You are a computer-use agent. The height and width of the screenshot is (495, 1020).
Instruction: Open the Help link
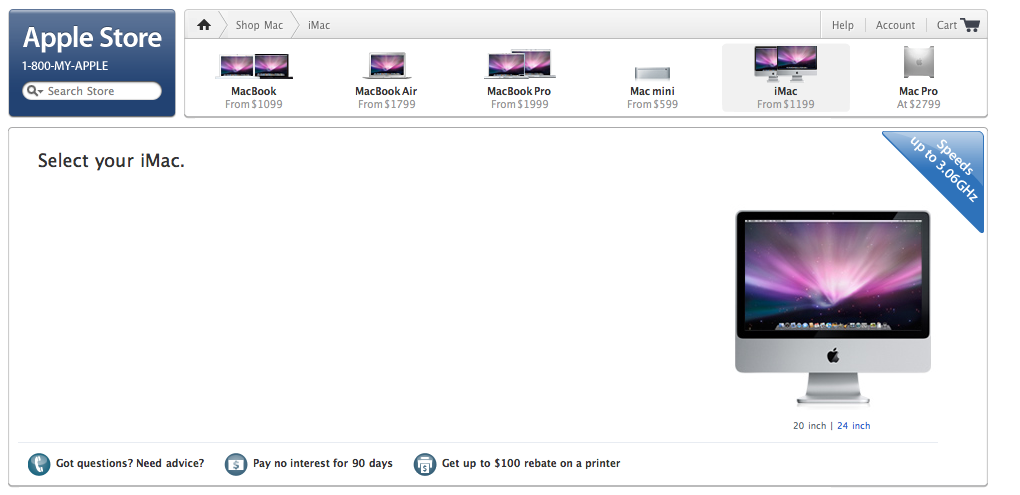842,25
